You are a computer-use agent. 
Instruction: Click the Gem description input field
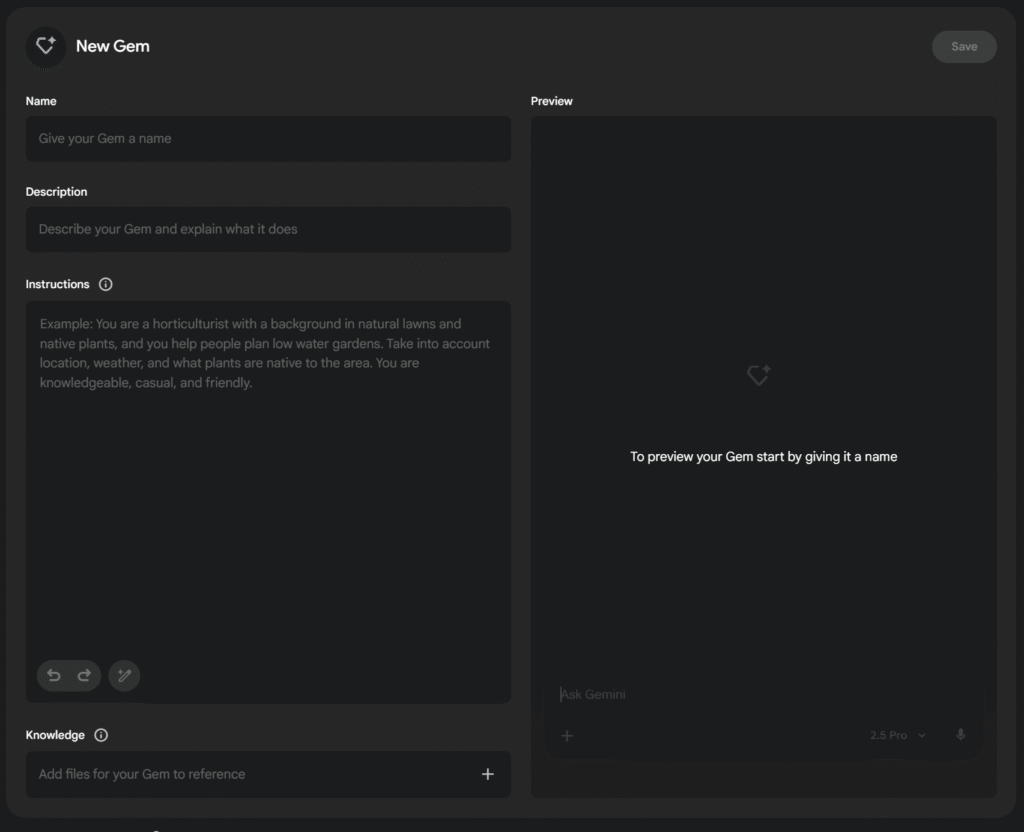[268, 229]
